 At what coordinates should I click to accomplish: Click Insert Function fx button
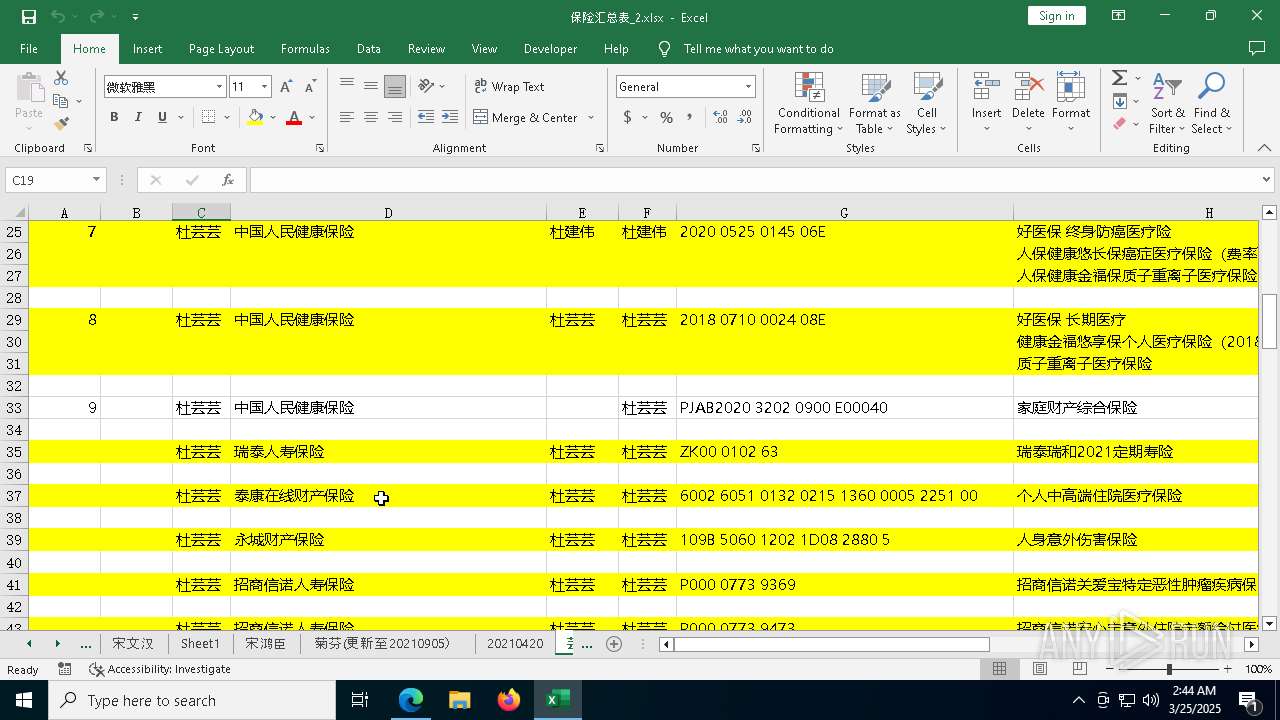(228, 180)
